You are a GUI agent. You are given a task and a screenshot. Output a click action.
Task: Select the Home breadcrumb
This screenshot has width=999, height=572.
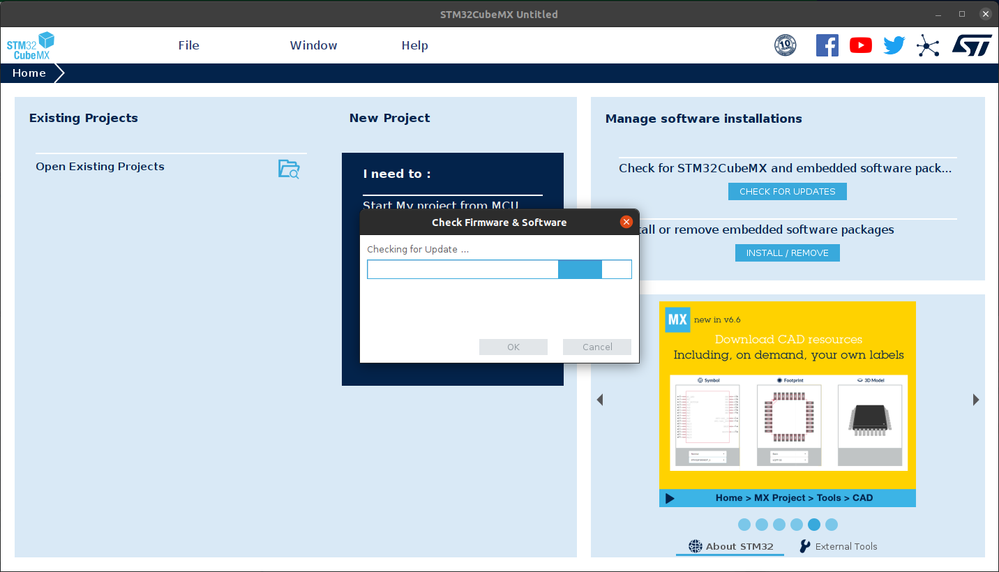(29, 73)
